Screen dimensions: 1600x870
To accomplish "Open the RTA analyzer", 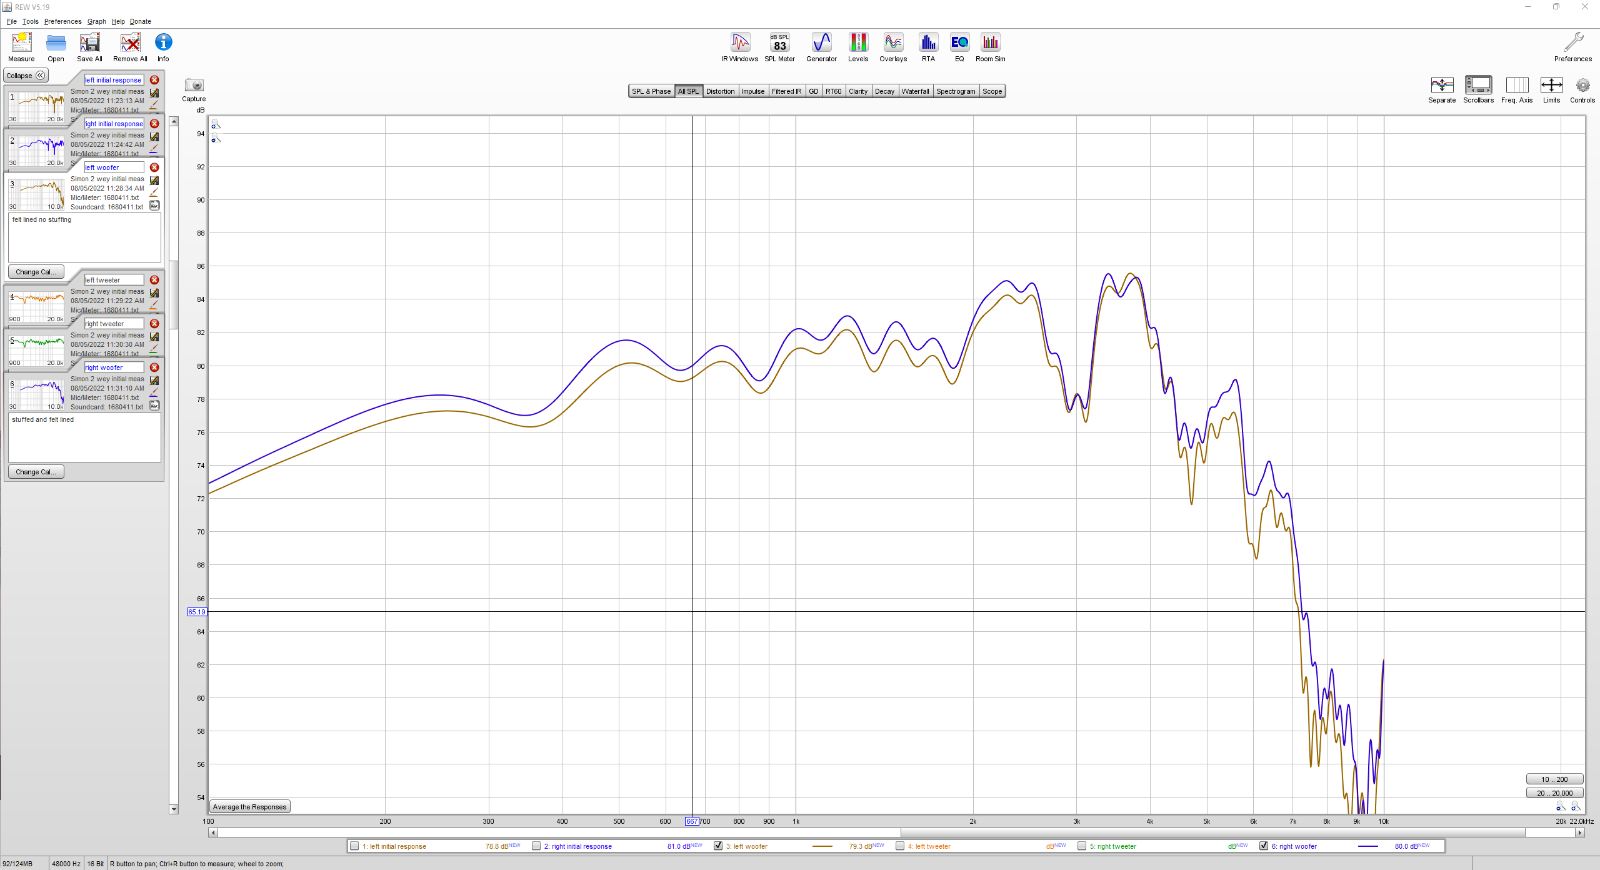I will click(928, 46).
